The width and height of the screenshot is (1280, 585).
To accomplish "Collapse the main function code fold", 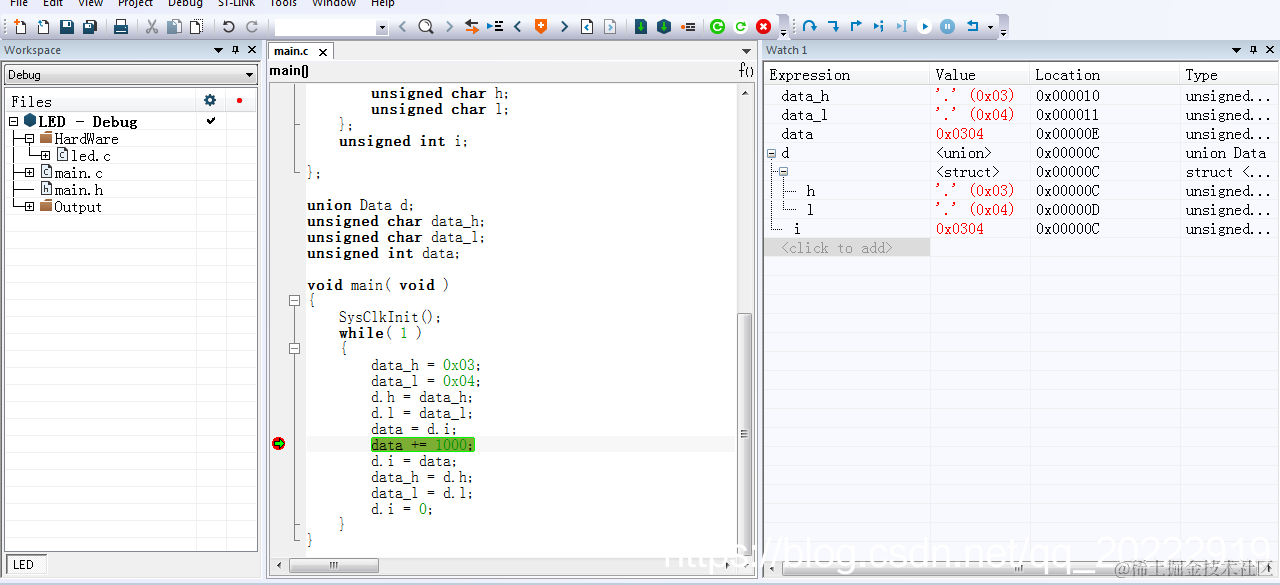I will pos(294,300).
